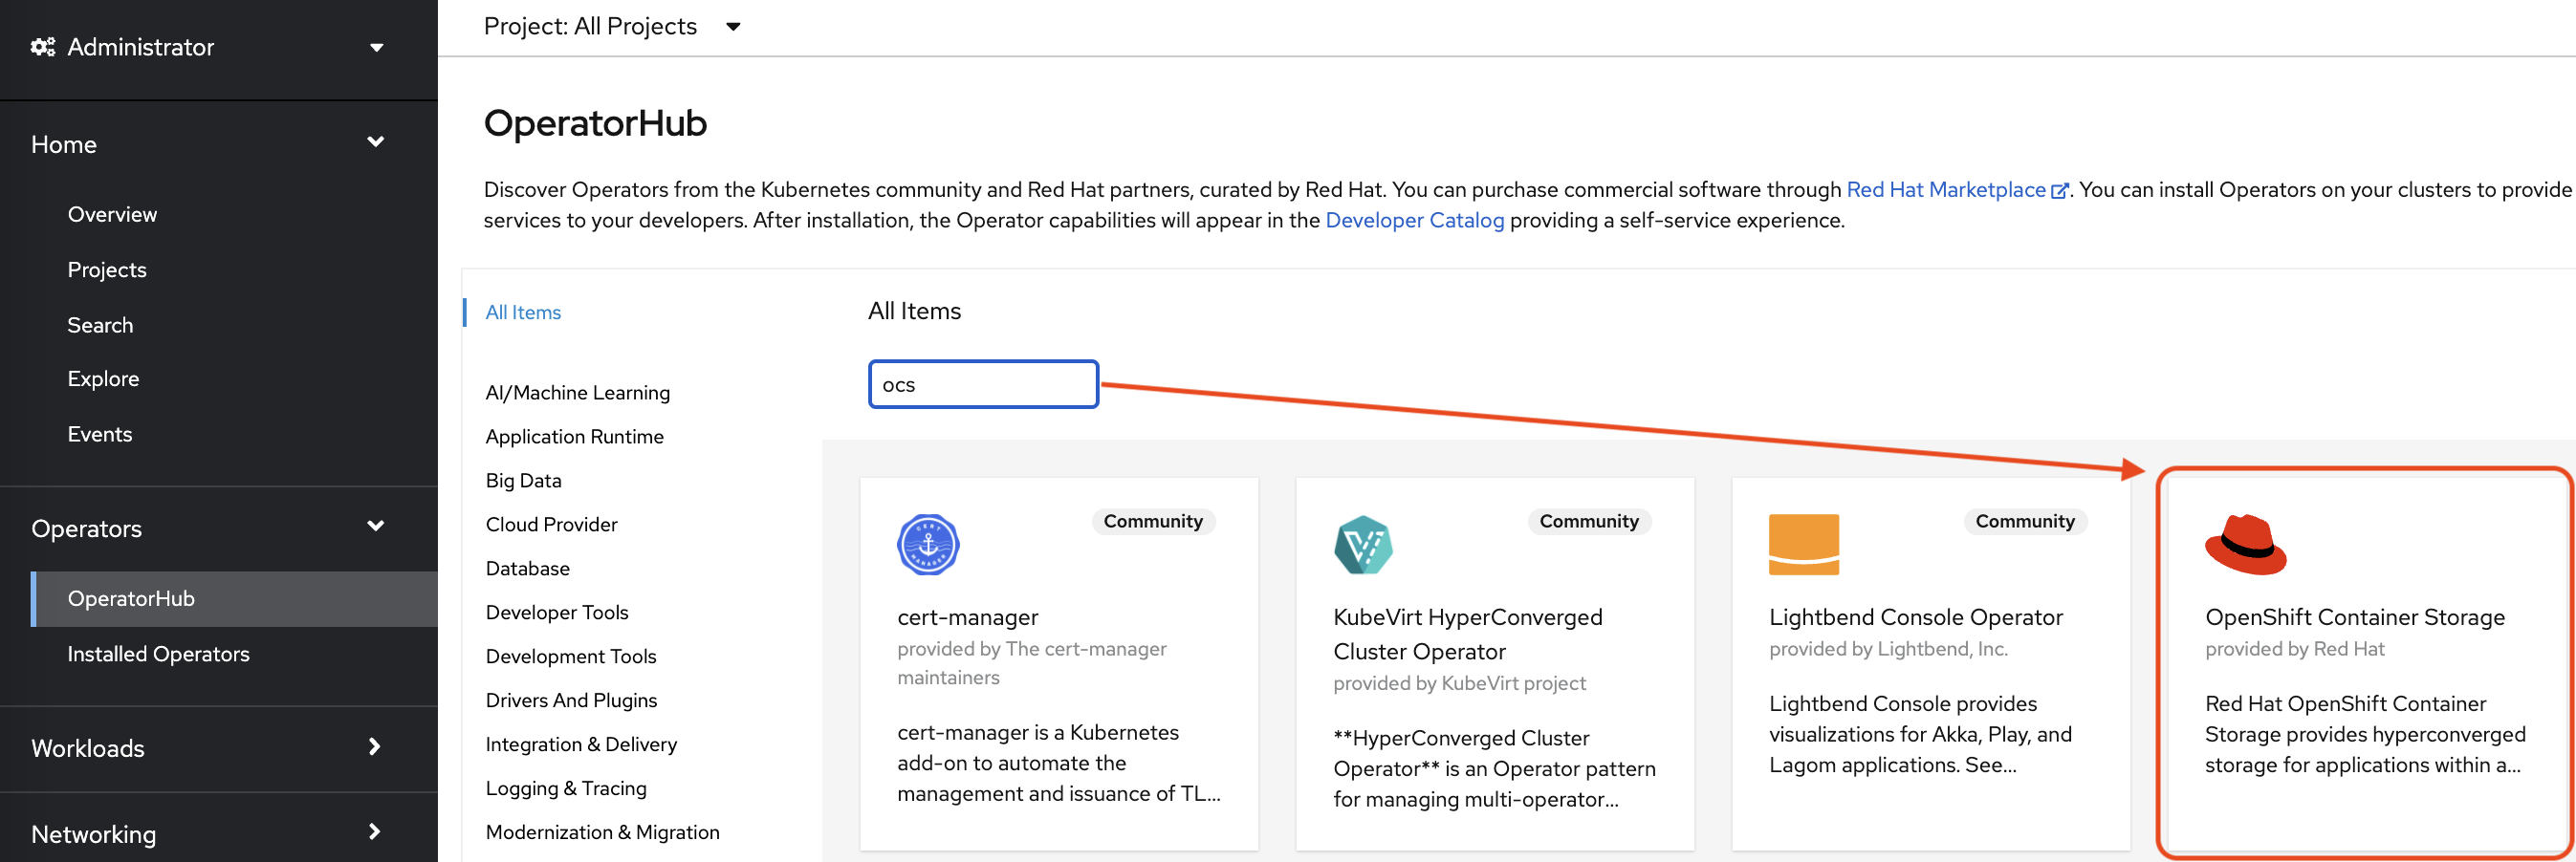The width and height of the screenshot is (2576, 862).
Task: Open Projects in sidebar
Action: click(107, 270)
